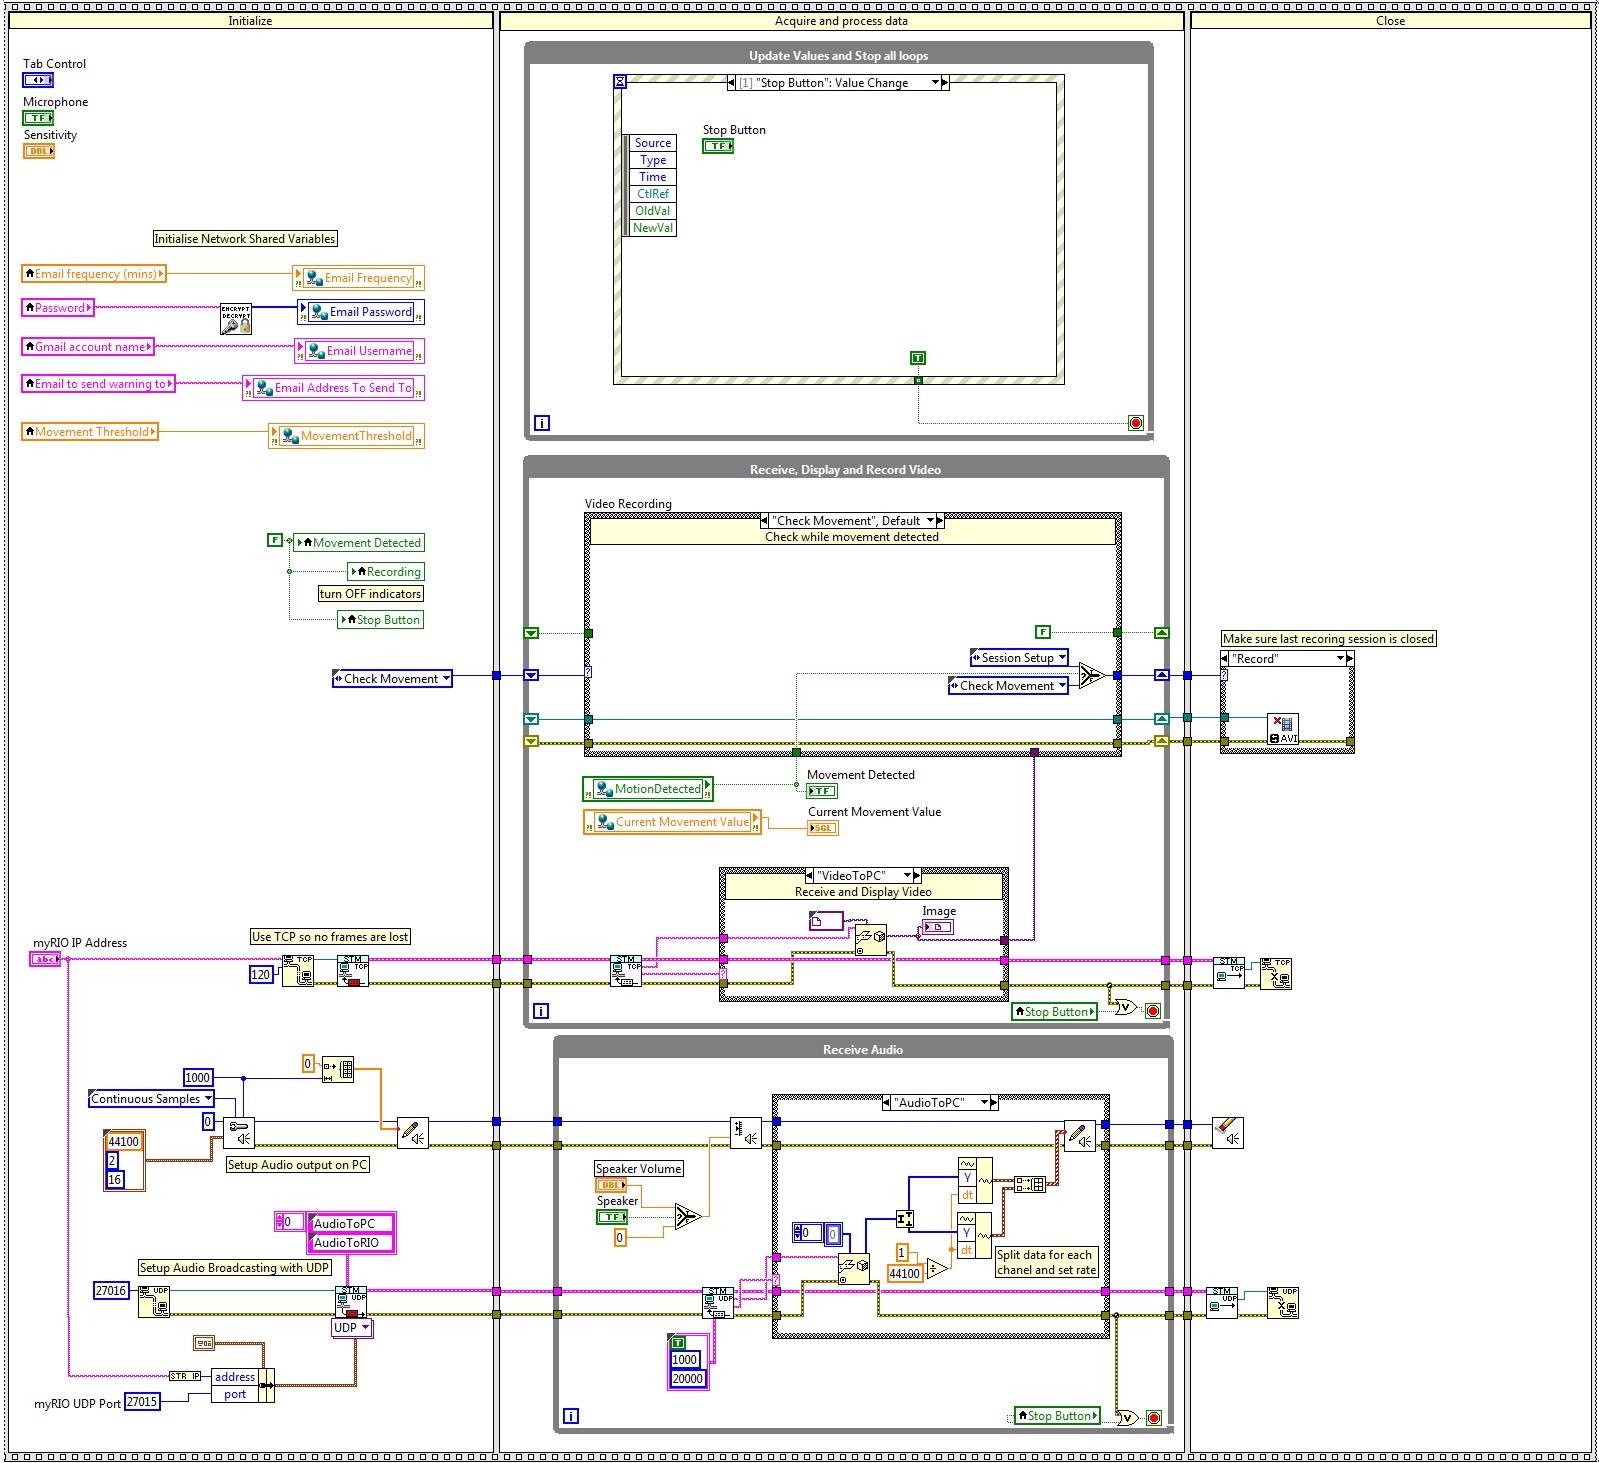Image resolution: width=1599 pixels, height=1463 pixels.
Task: Open the Session Setup enum constant
Action: tap(1019, 658)
